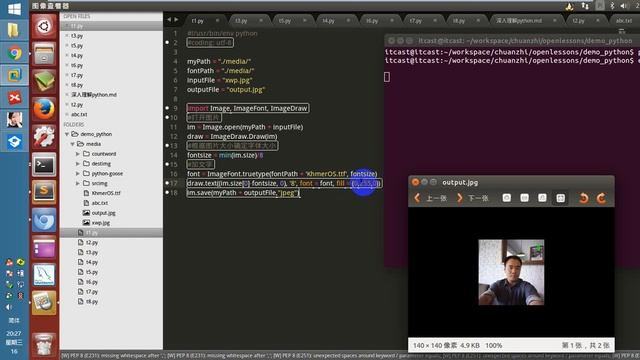Click next tab arrow in Sublime
Screen dimensions: 640x360
click(x=176, y=19)
